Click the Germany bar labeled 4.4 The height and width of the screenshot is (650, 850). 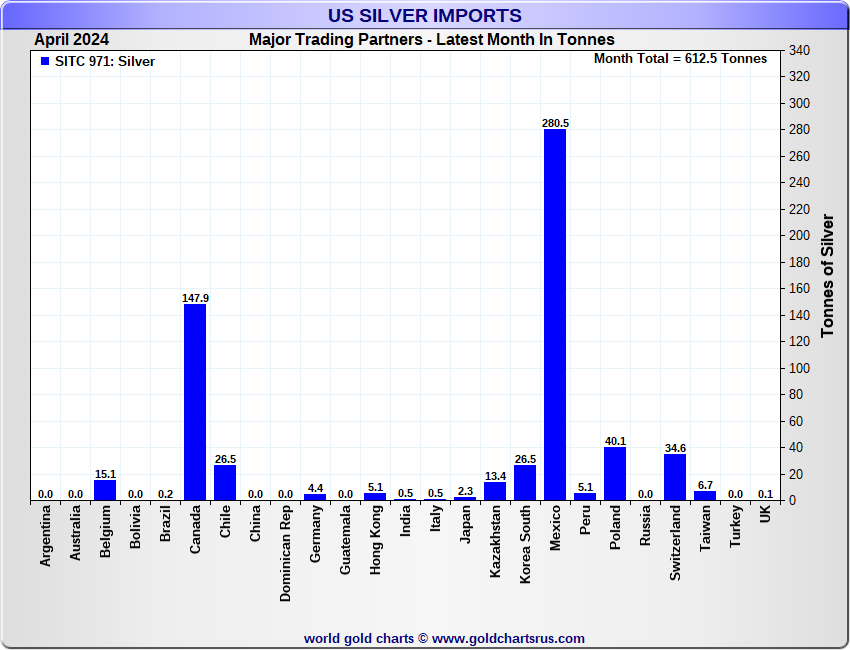coord(315,497)
